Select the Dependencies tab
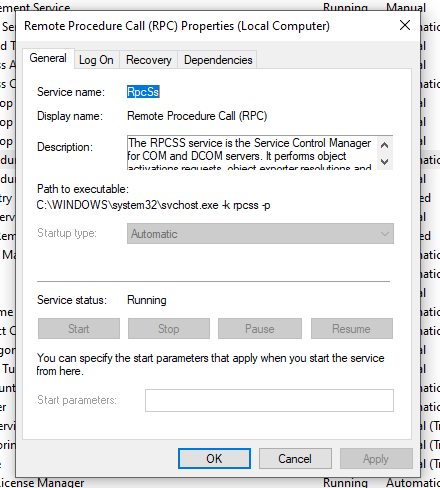440x488 pixels. (218, 60)
